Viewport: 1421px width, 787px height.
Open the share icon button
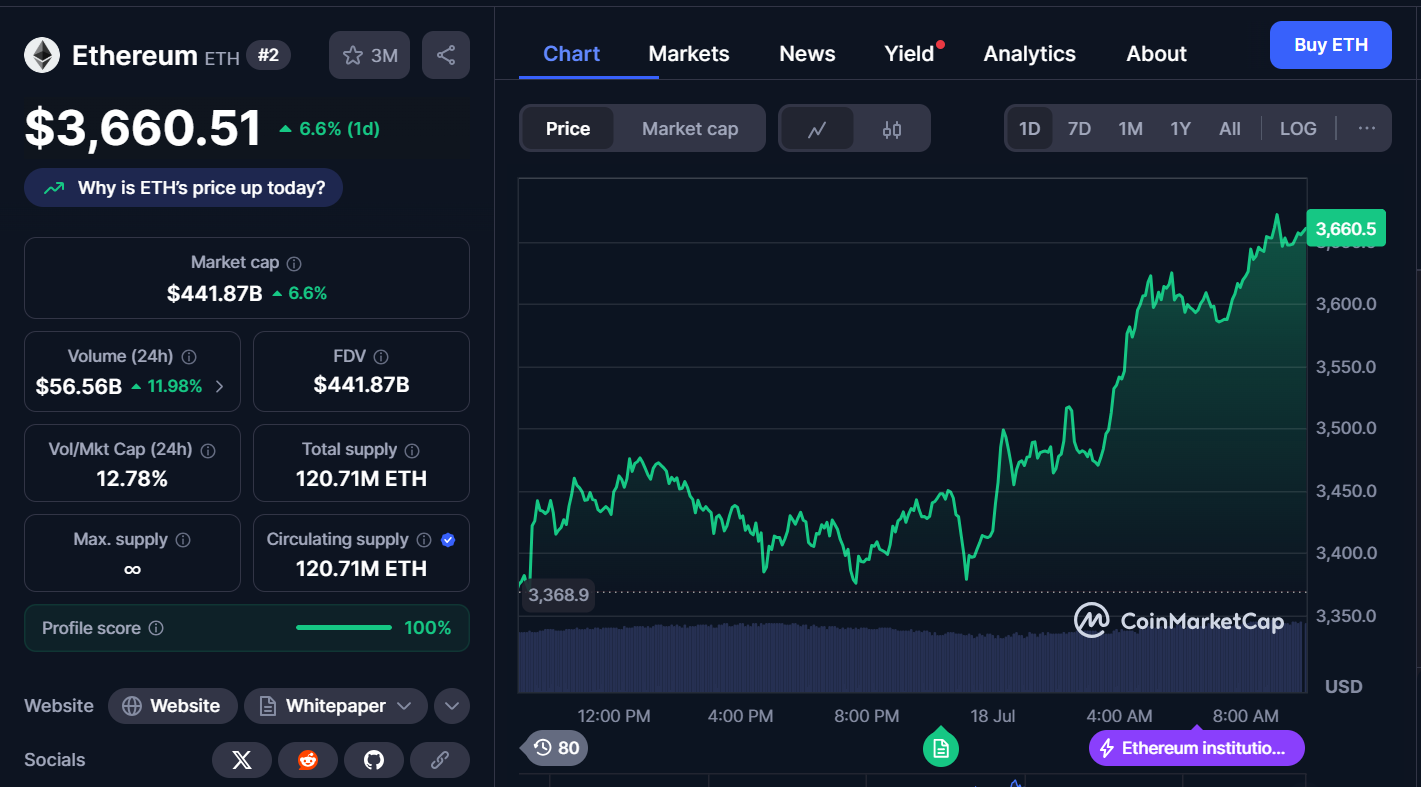point(446,55)
